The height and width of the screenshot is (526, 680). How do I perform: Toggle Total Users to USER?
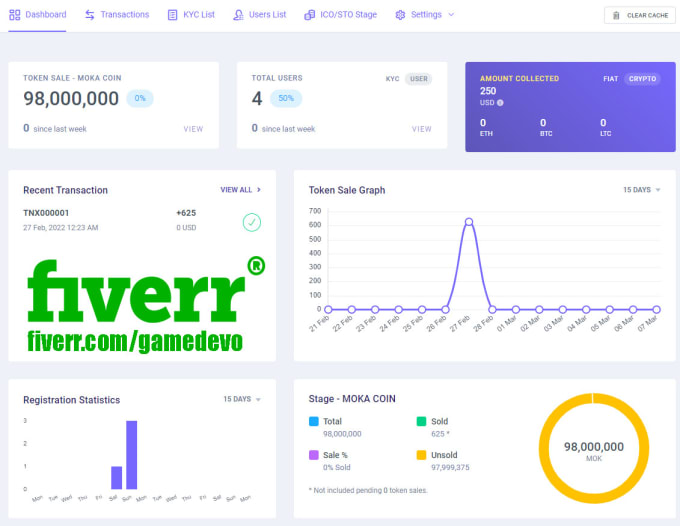418,79
